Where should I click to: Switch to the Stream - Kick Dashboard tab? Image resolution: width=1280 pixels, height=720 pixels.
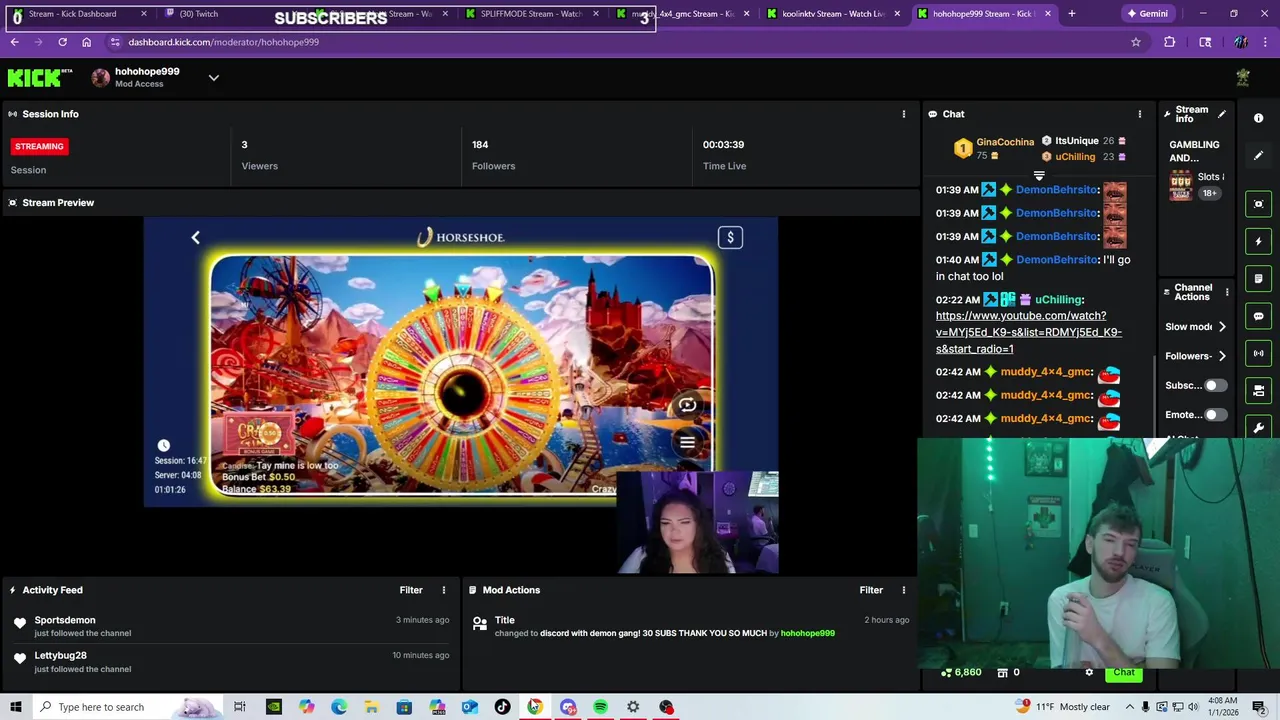pyautogui.click(x=80, y=14)
